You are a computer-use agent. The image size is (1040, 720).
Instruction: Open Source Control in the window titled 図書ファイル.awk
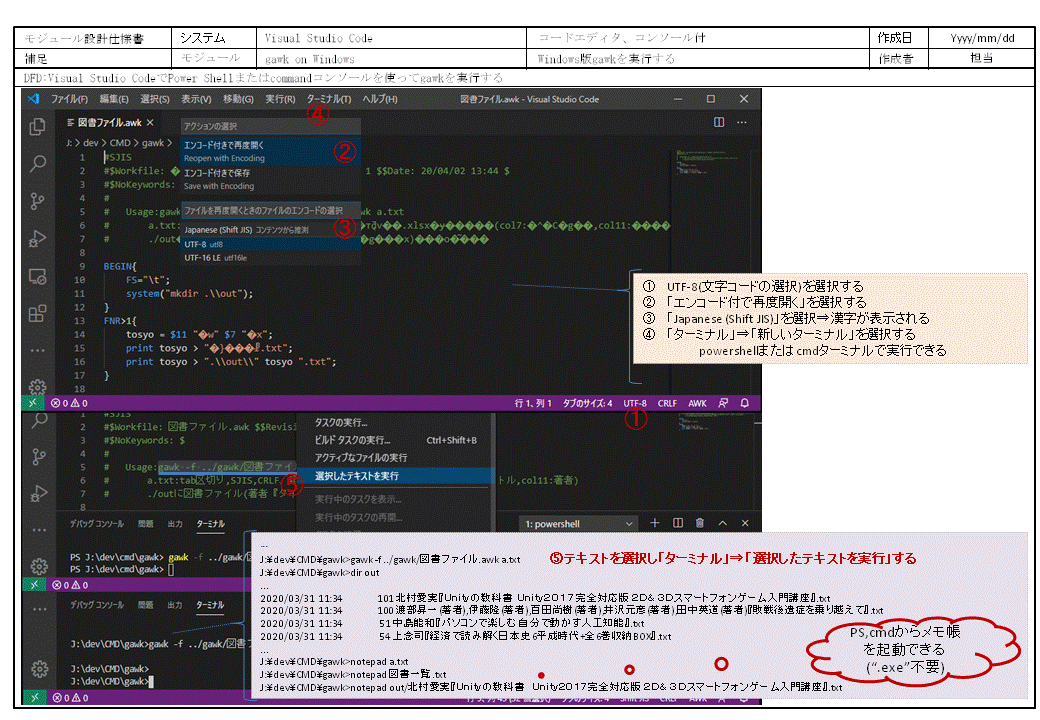[x=38, y=201]
